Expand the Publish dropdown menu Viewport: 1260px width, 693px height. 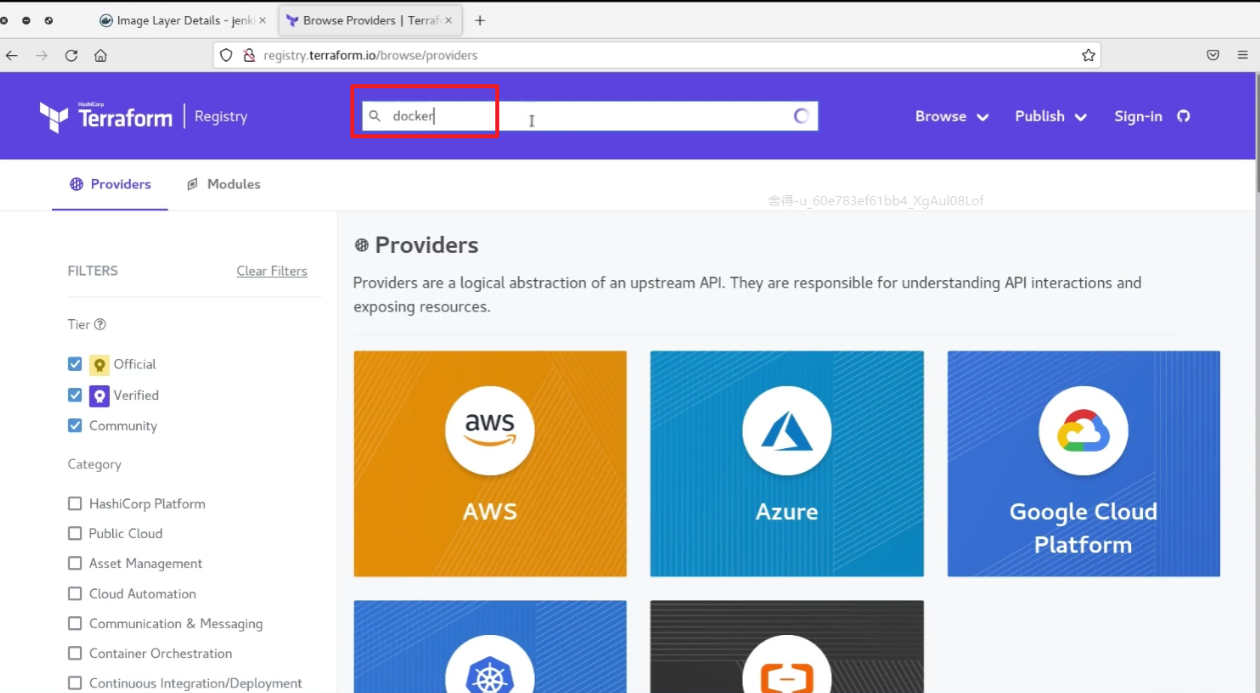point(1051,116)
